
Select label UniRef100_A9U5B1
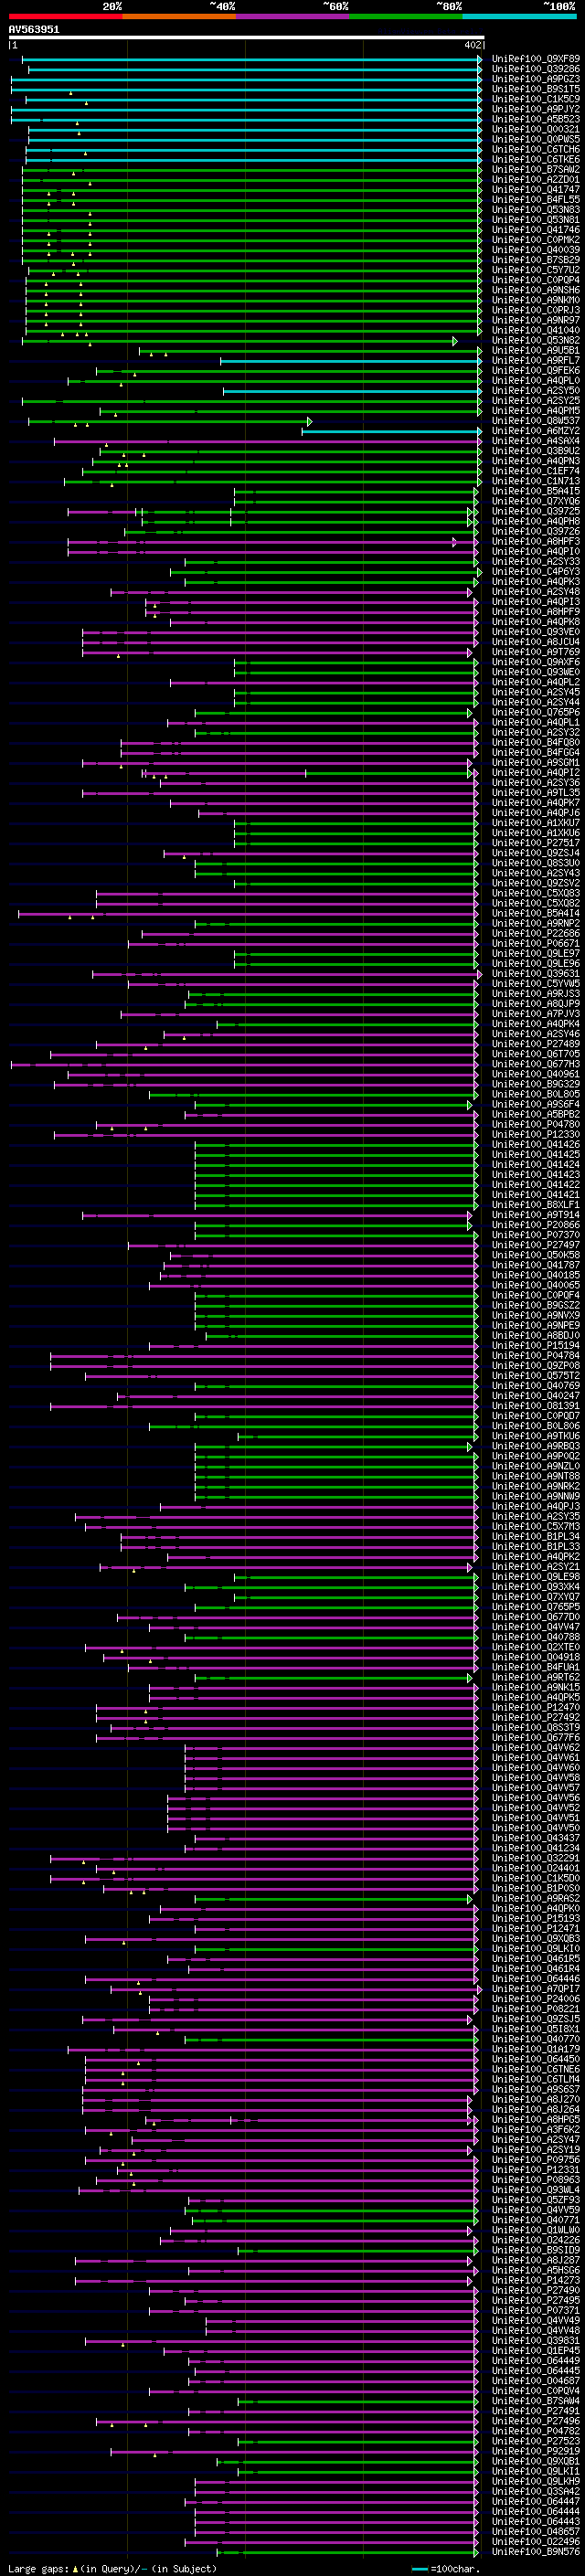(x=535, y=351)
